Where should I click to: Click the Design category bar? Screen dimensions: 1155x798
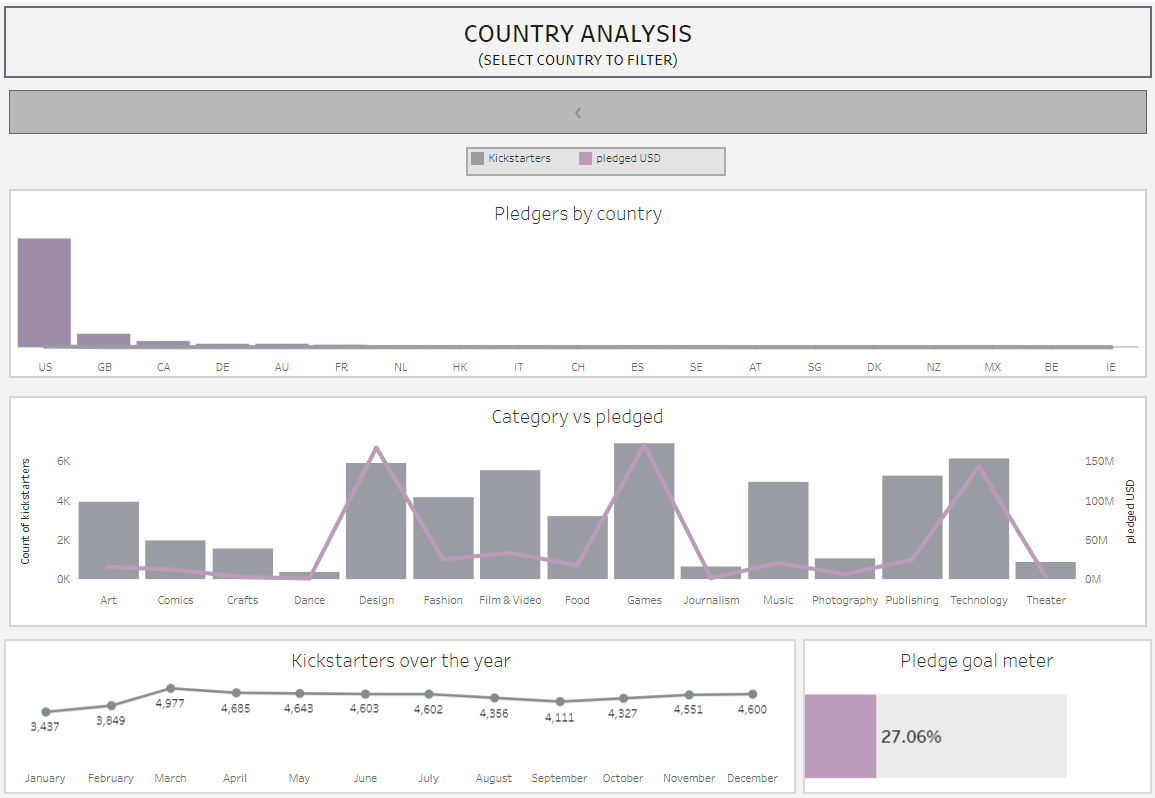coord(376,520)
